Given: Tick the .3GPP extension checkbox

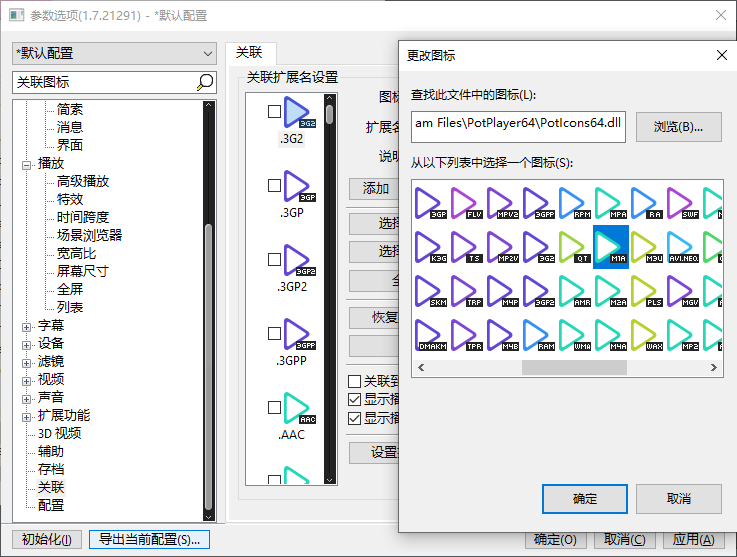Looking at the screenshot, I should [275, 334].
